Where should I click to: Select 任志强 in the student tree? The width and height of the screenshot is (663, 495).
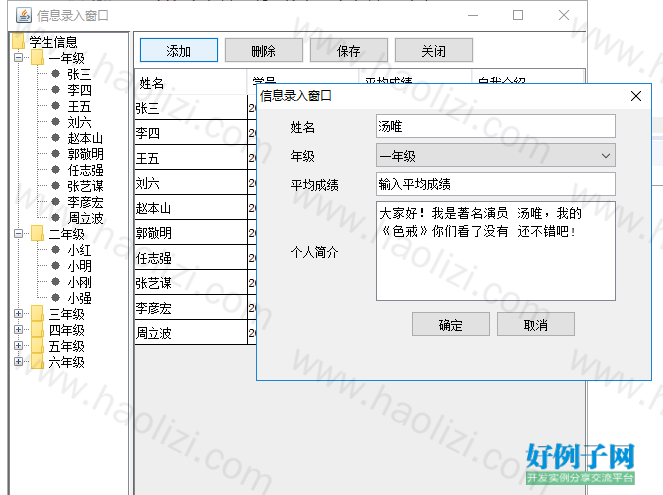tap(85, 170)
